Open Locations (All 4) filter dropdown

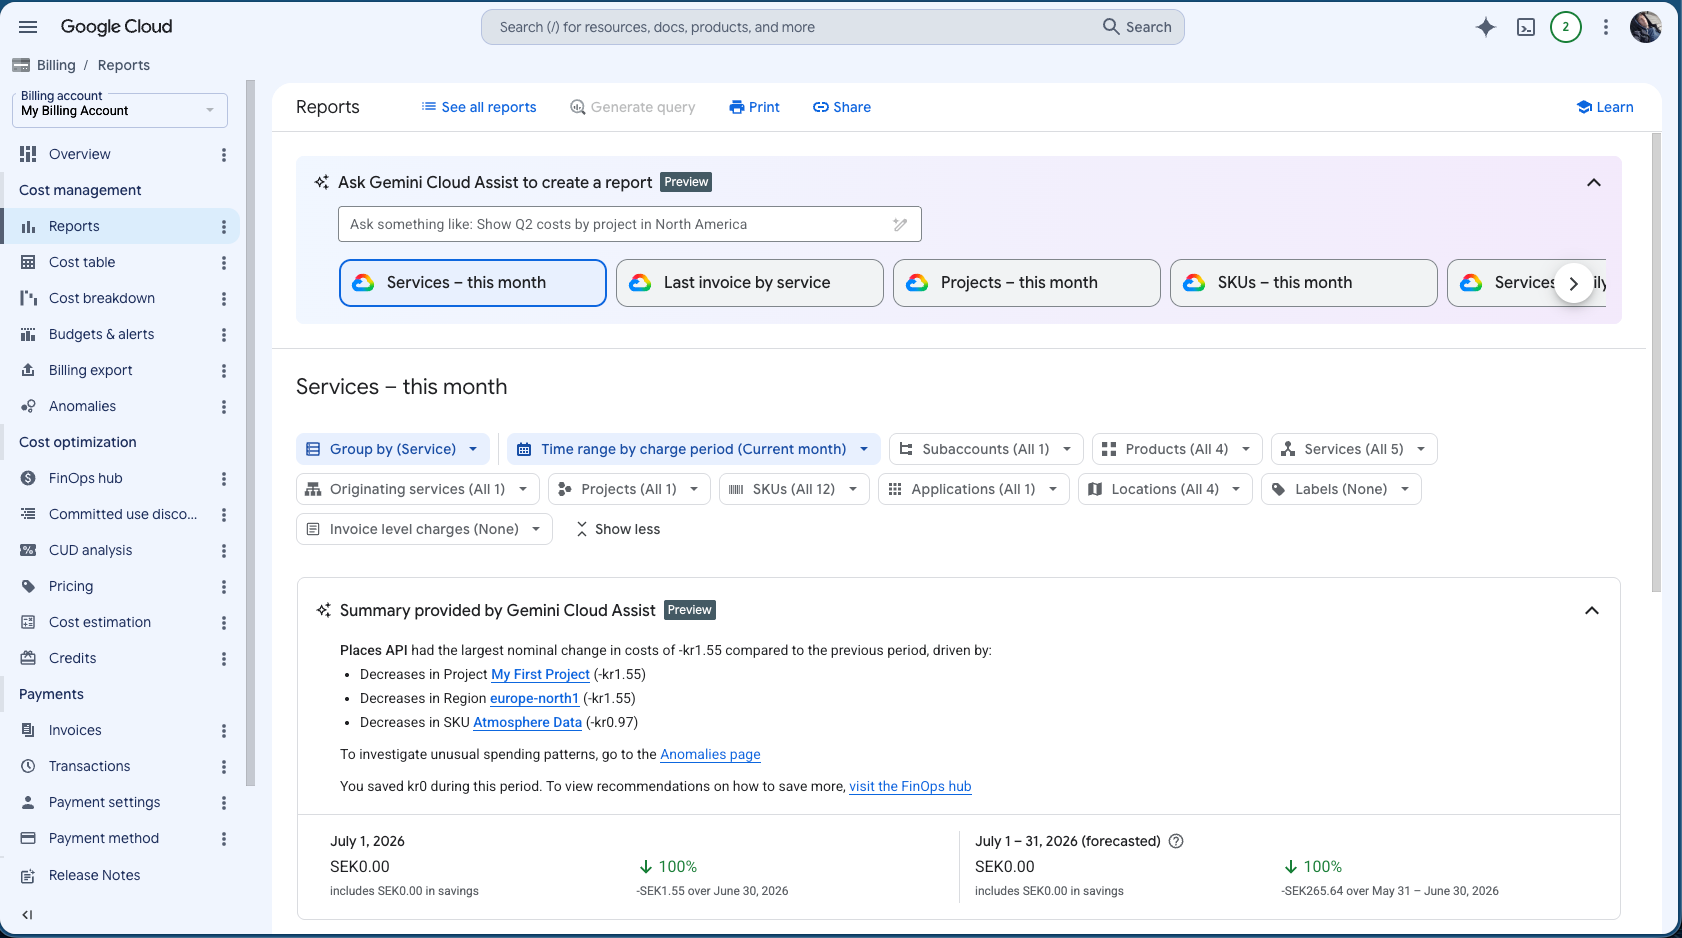1165,489
